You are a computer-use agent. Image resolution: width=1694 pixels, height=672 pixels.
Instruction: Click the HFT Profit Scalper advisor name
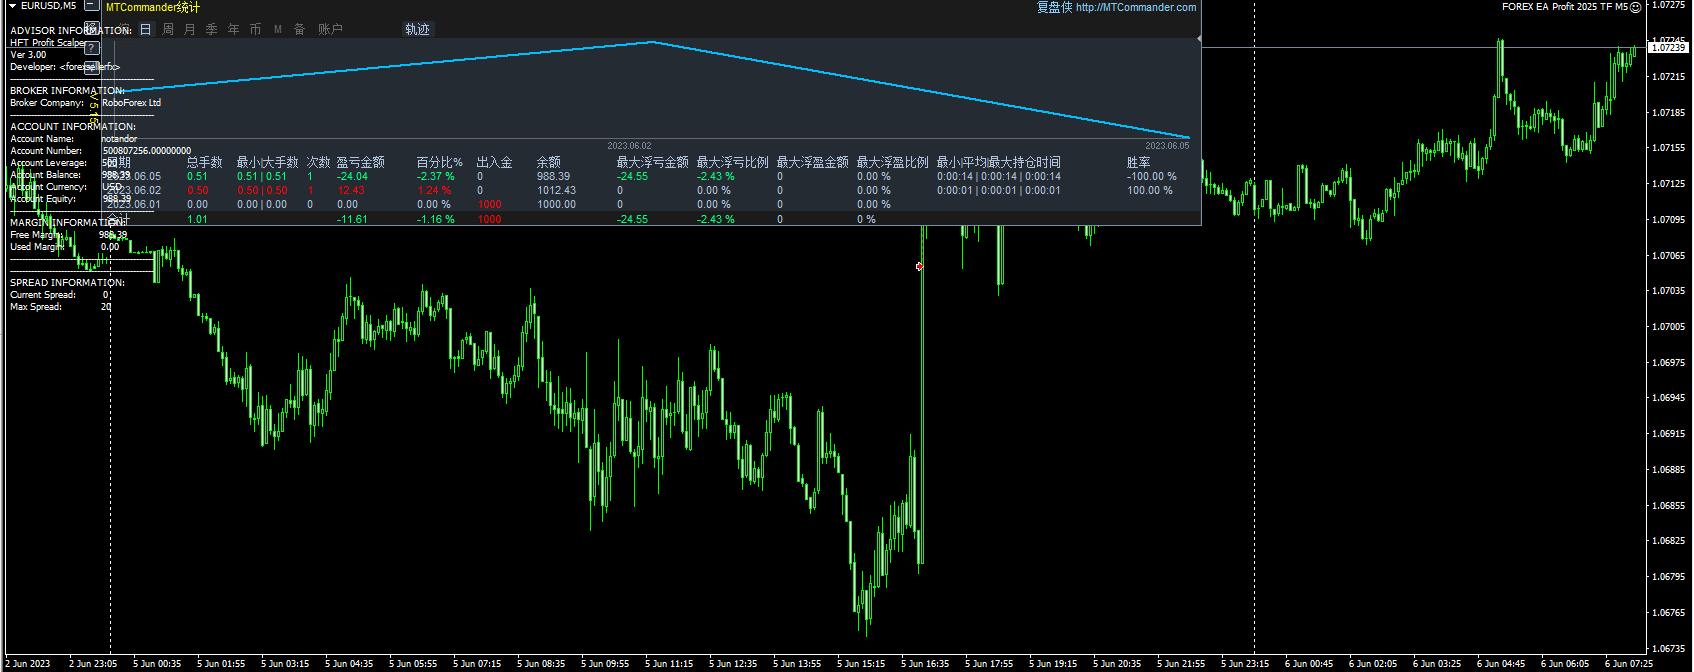pos(47,43)
